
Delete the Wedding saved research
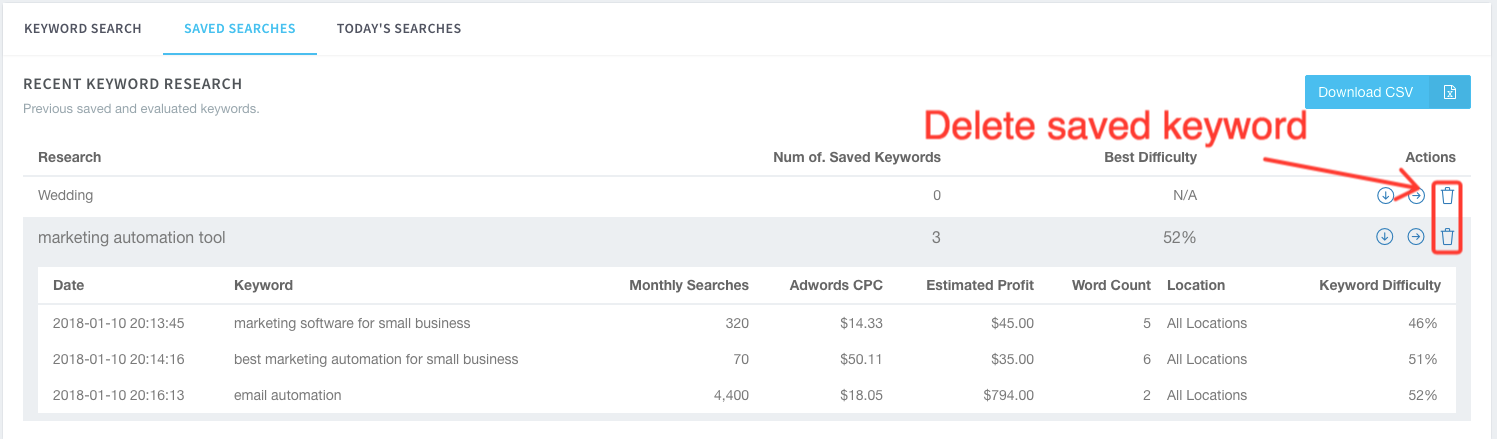coord(1447,195)
